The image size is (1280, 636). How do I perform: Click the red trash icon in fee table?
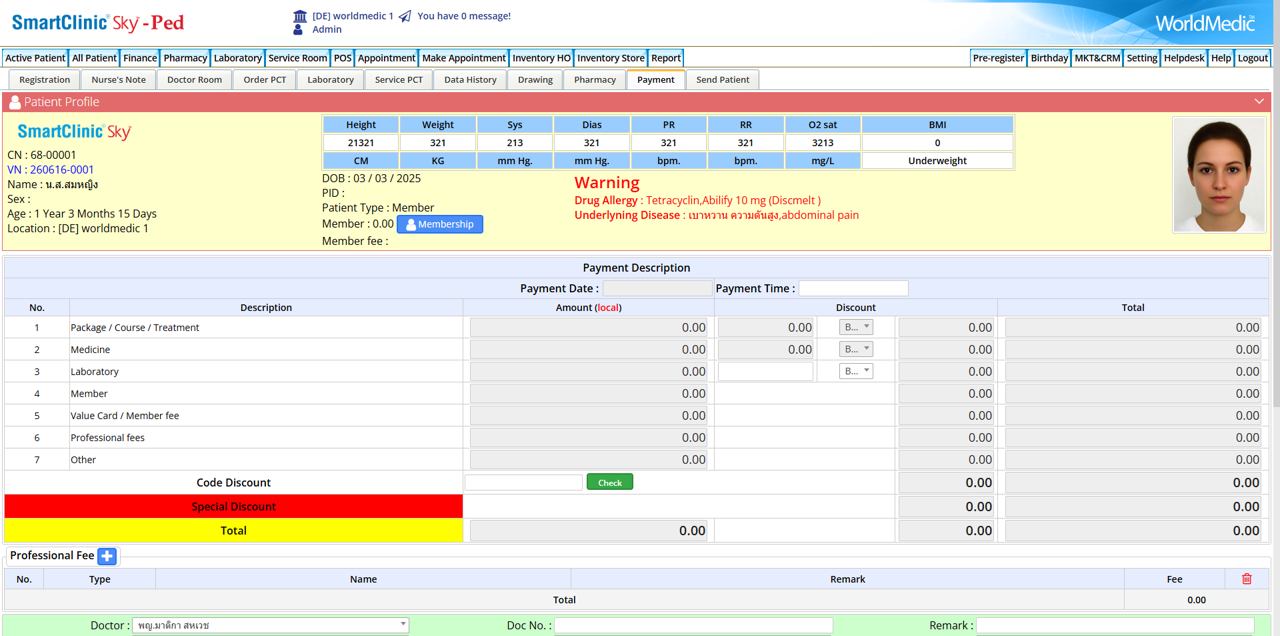click(1246, 579)
